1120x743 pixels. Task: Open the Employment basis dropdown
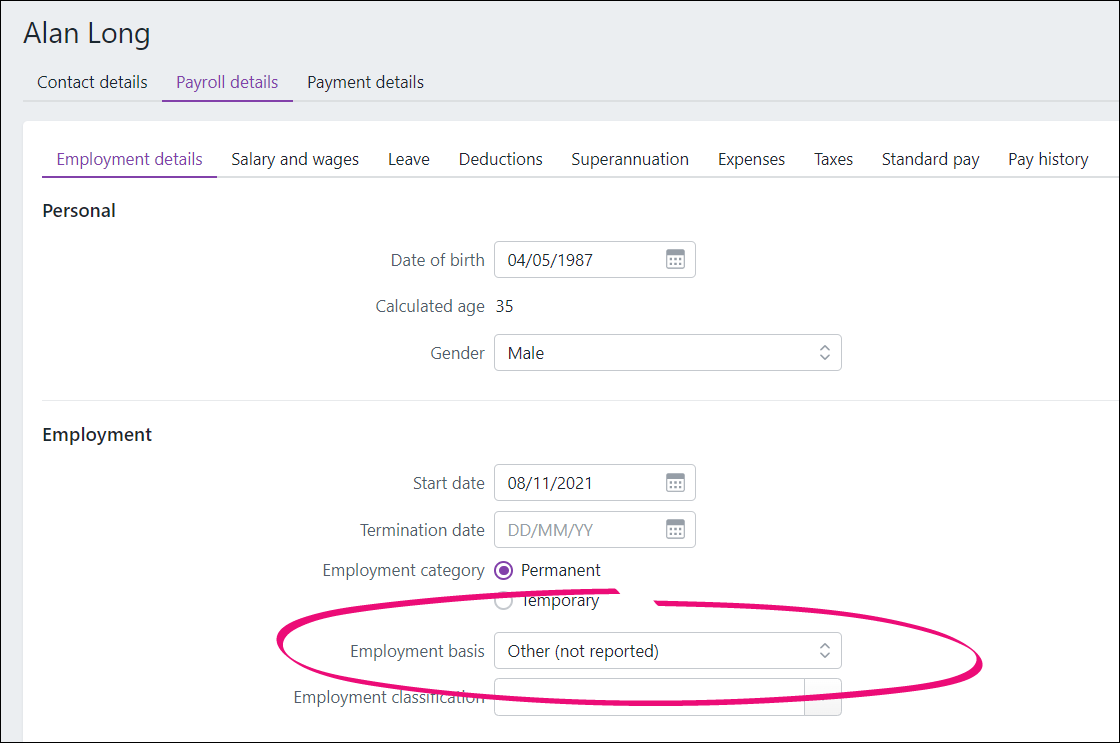click(x=667, y=651)
